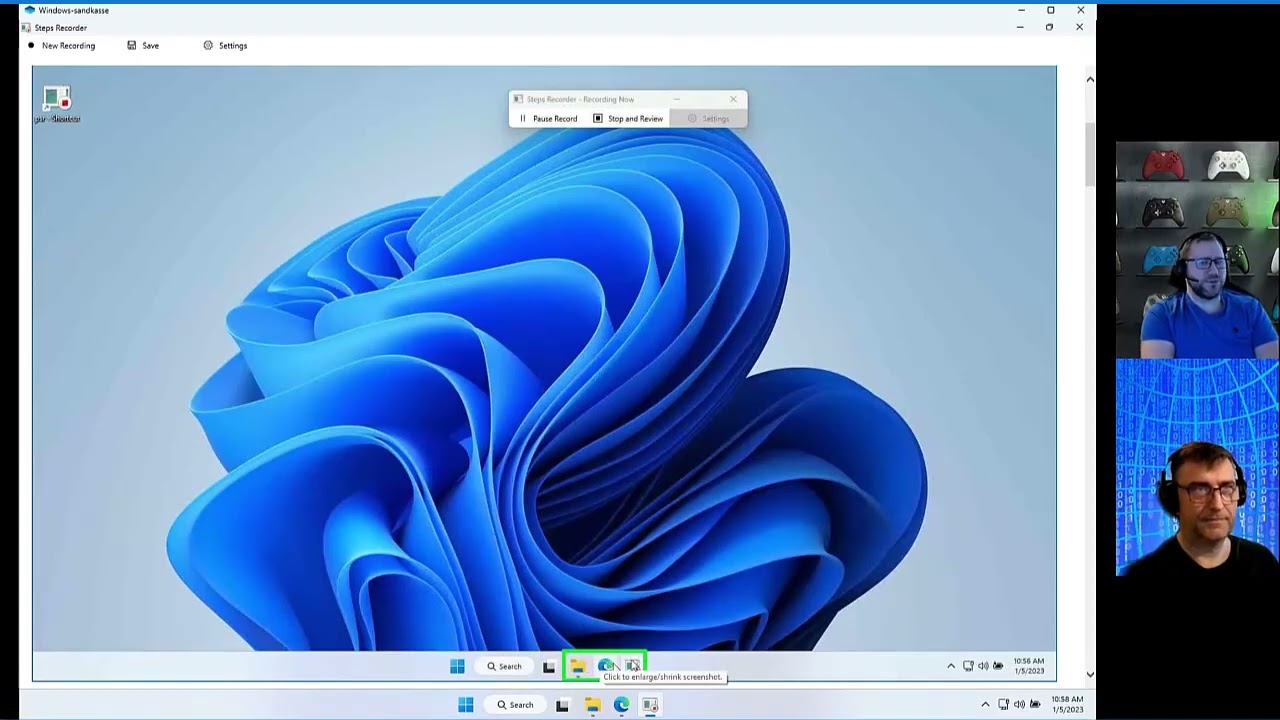Click the vertical scrollbar thumb in Steps Recorder

point(1090,155)
